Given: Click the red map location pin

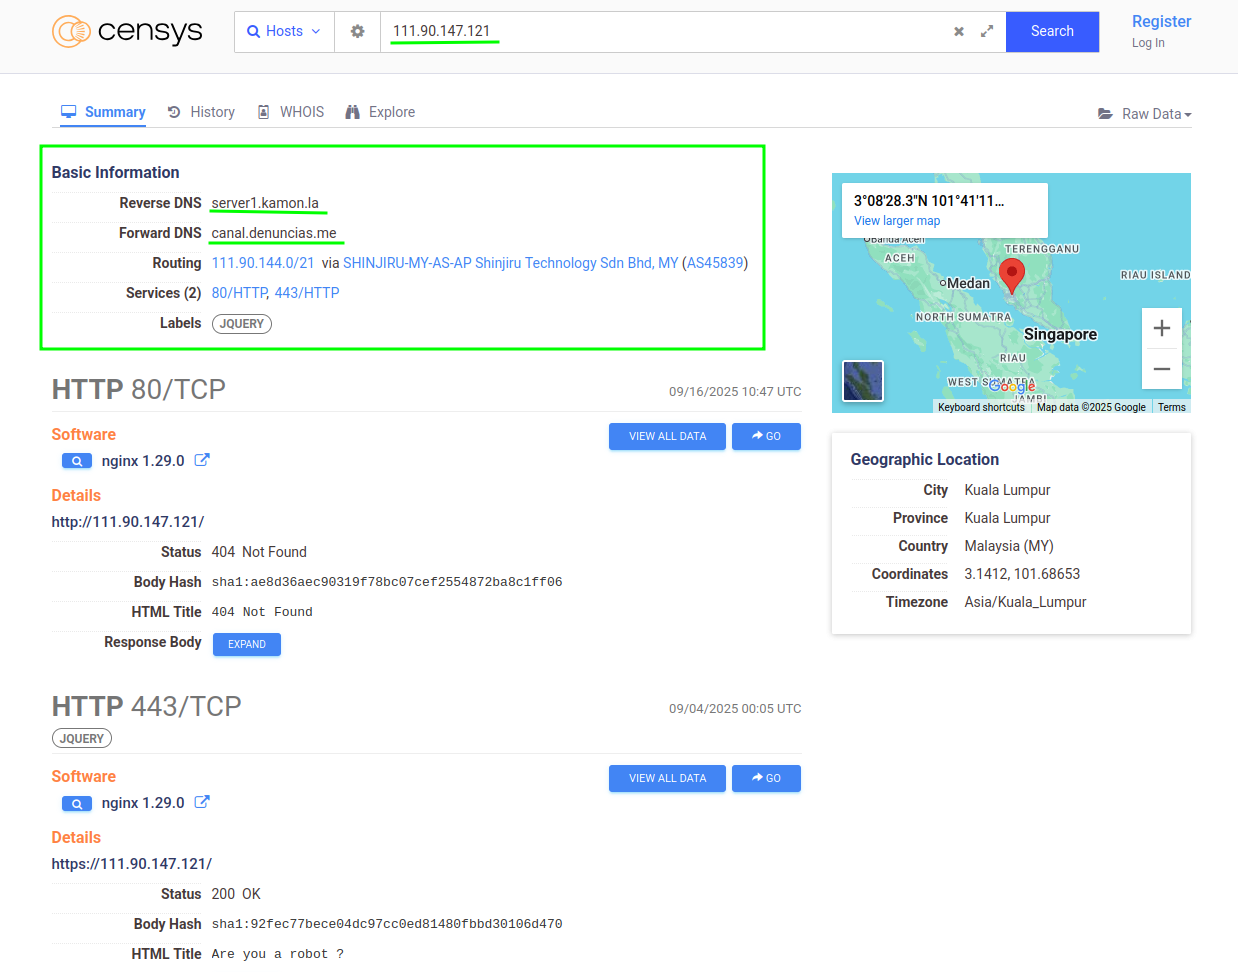Looking at the screenshot, I should point(1012,273).
